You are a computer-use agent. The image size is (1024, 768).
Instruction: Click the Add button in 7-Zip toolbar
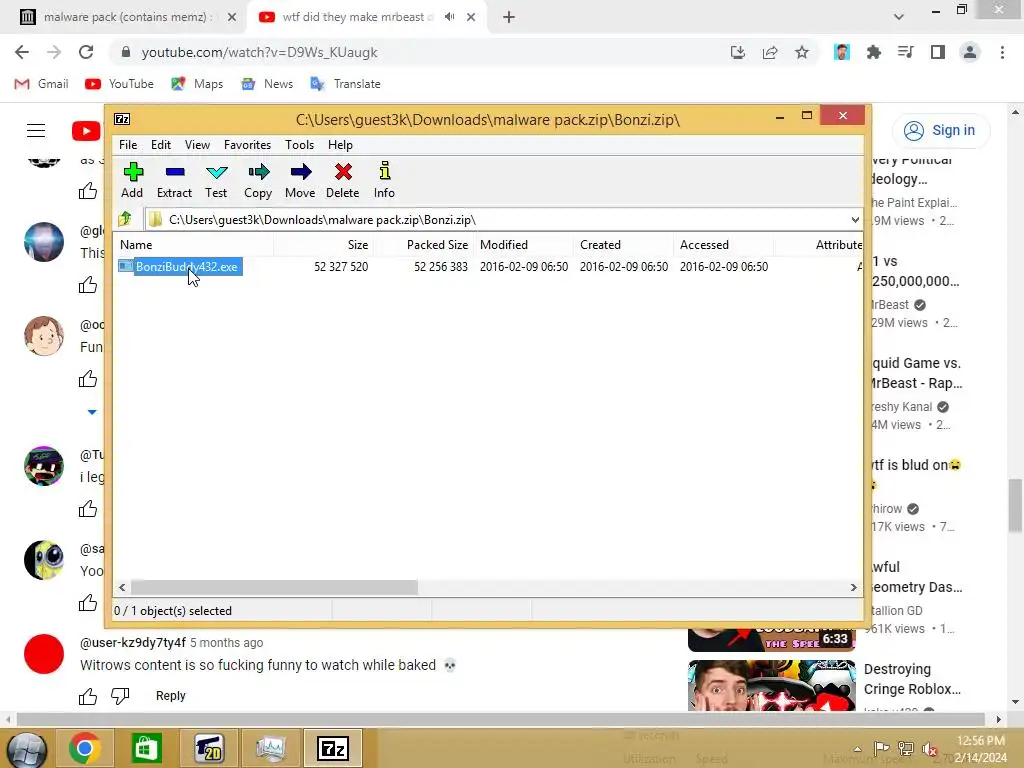tap(133, 180)
